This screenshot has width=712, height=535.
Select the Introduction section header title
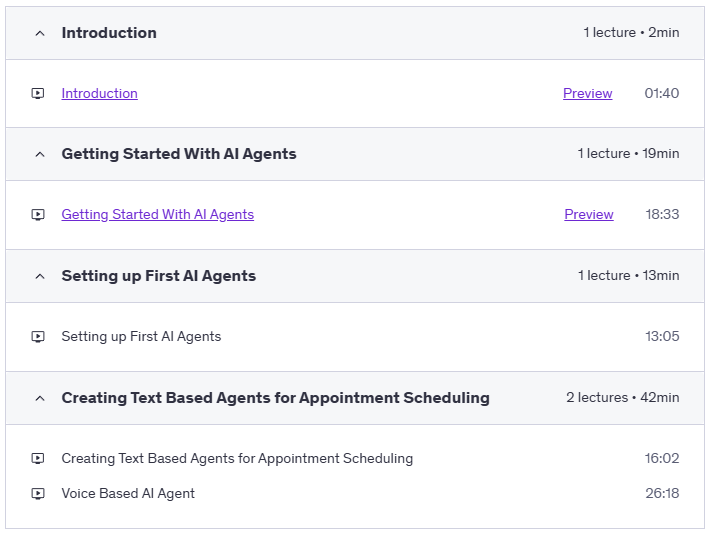click(x=109, y=33)
